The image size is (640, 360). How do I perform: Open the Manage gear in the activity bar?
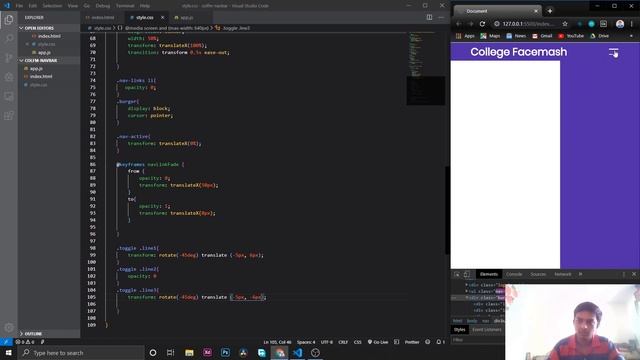[x=9, y=327]
